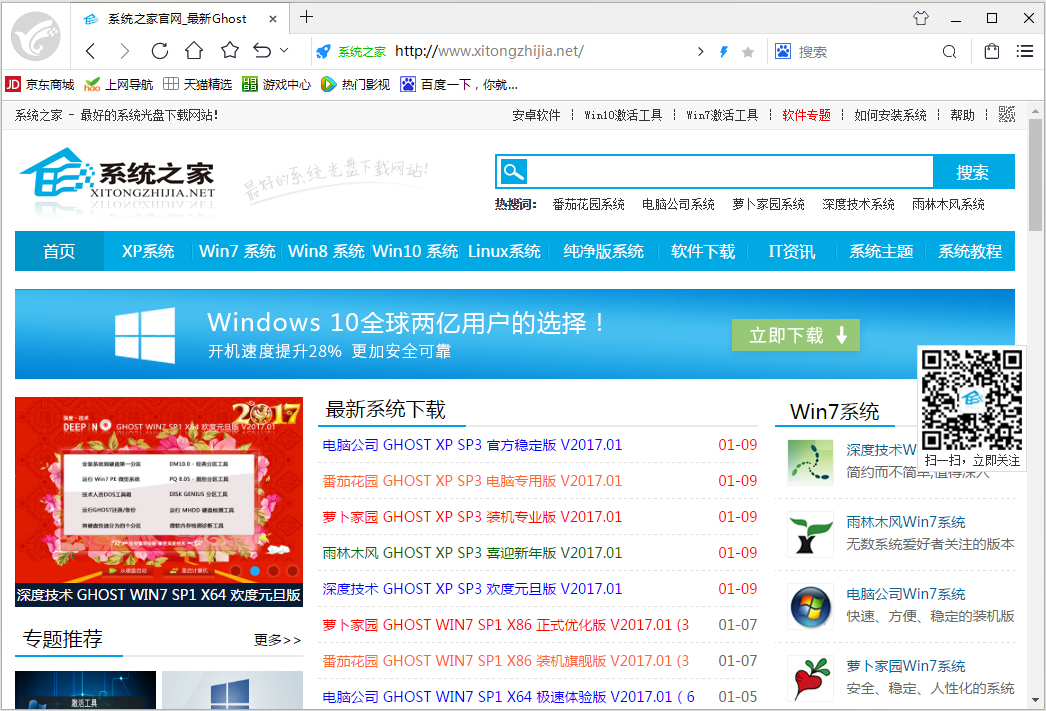Click the magnifier icon in browser search box
Viewport: 1046px width, 711px height.
point(949,51)
